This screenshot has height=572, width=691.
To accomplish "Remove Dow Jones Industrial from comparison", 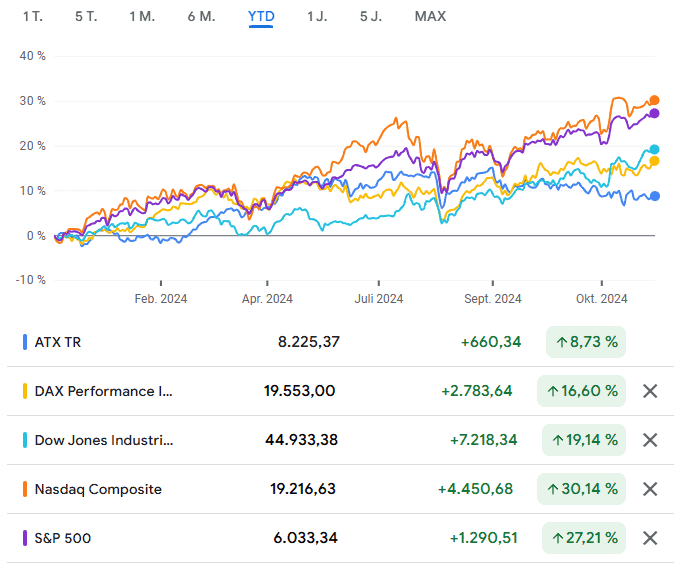I will [x=650, y=440].
